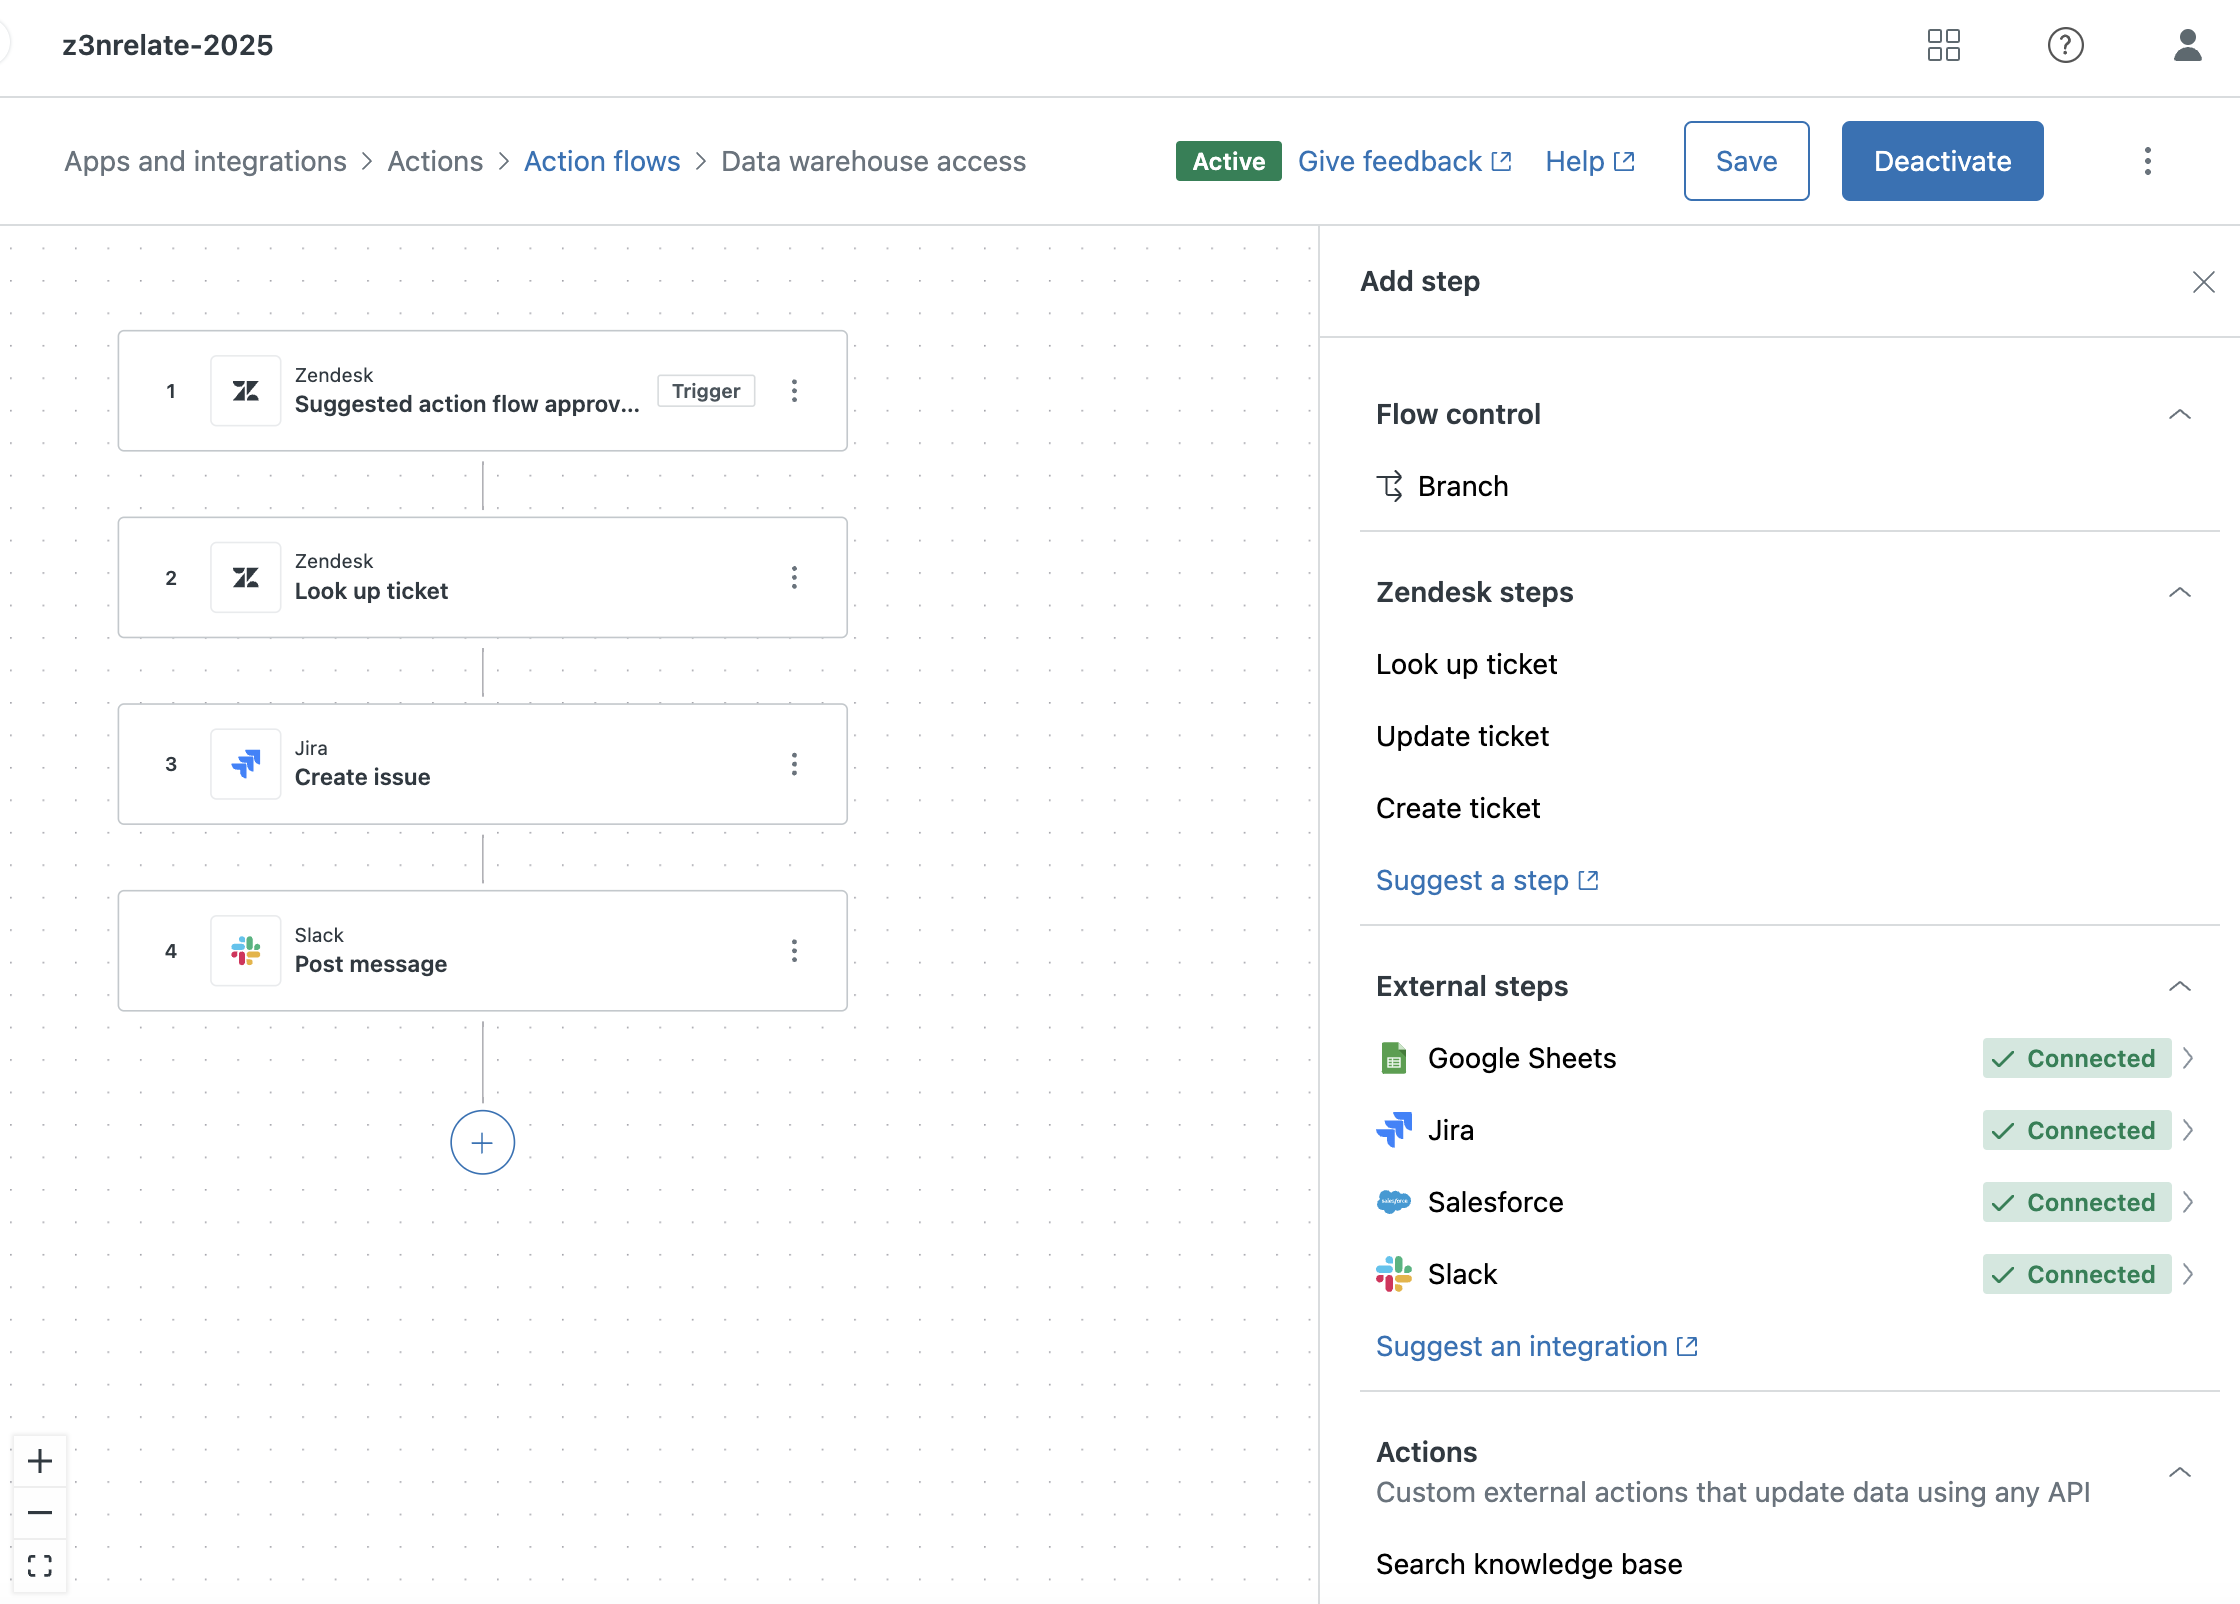Click the Deactivate button
2240x1604 pixels.
(x=1942, y=161)
